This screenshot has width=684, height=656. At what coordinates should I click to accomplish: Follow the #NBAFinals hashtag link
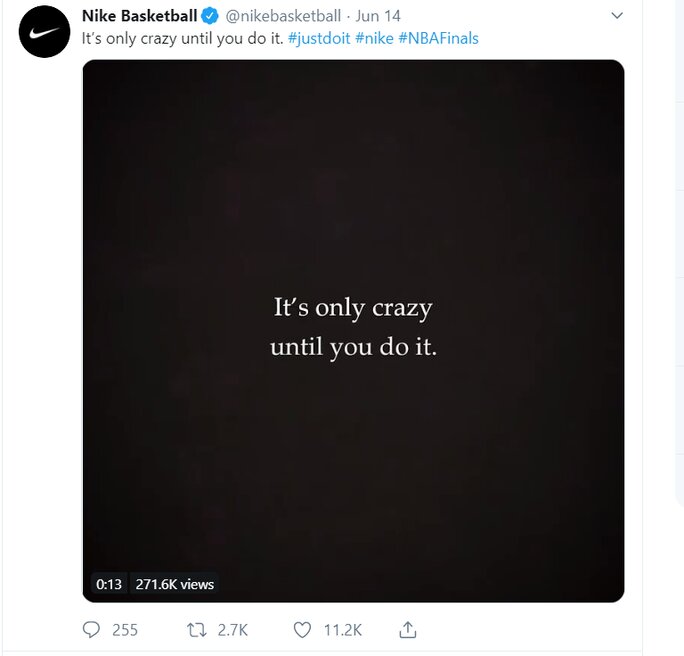[438, 38]
